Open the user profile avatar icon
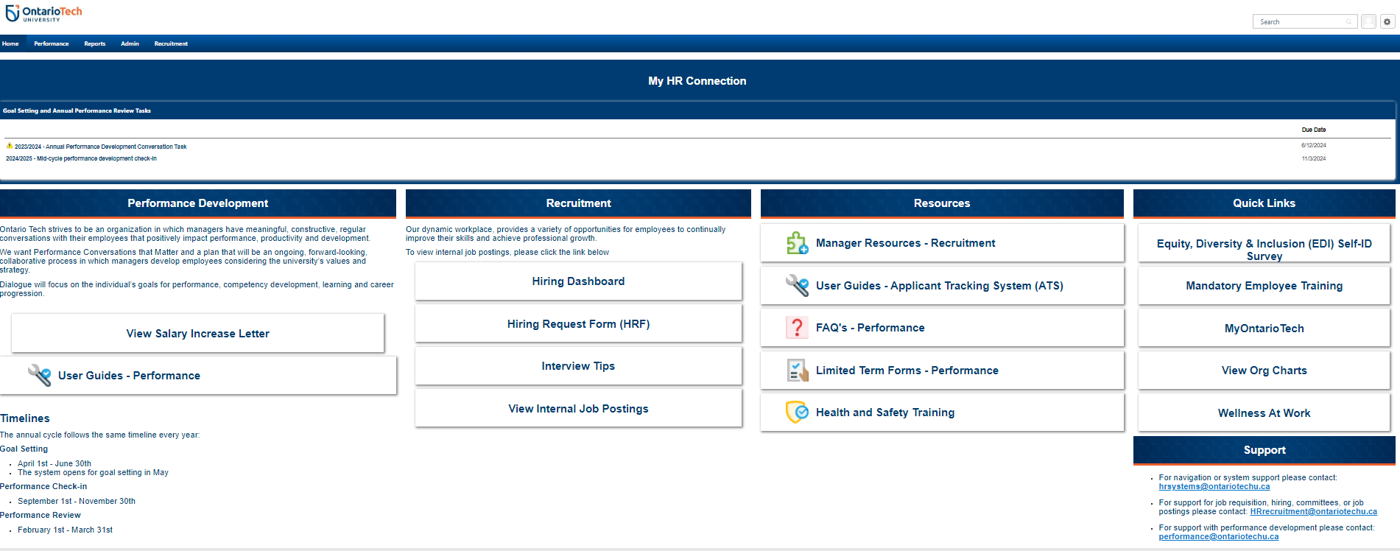This screenshot has height=551, width=1400. (x=1369, y=21)
